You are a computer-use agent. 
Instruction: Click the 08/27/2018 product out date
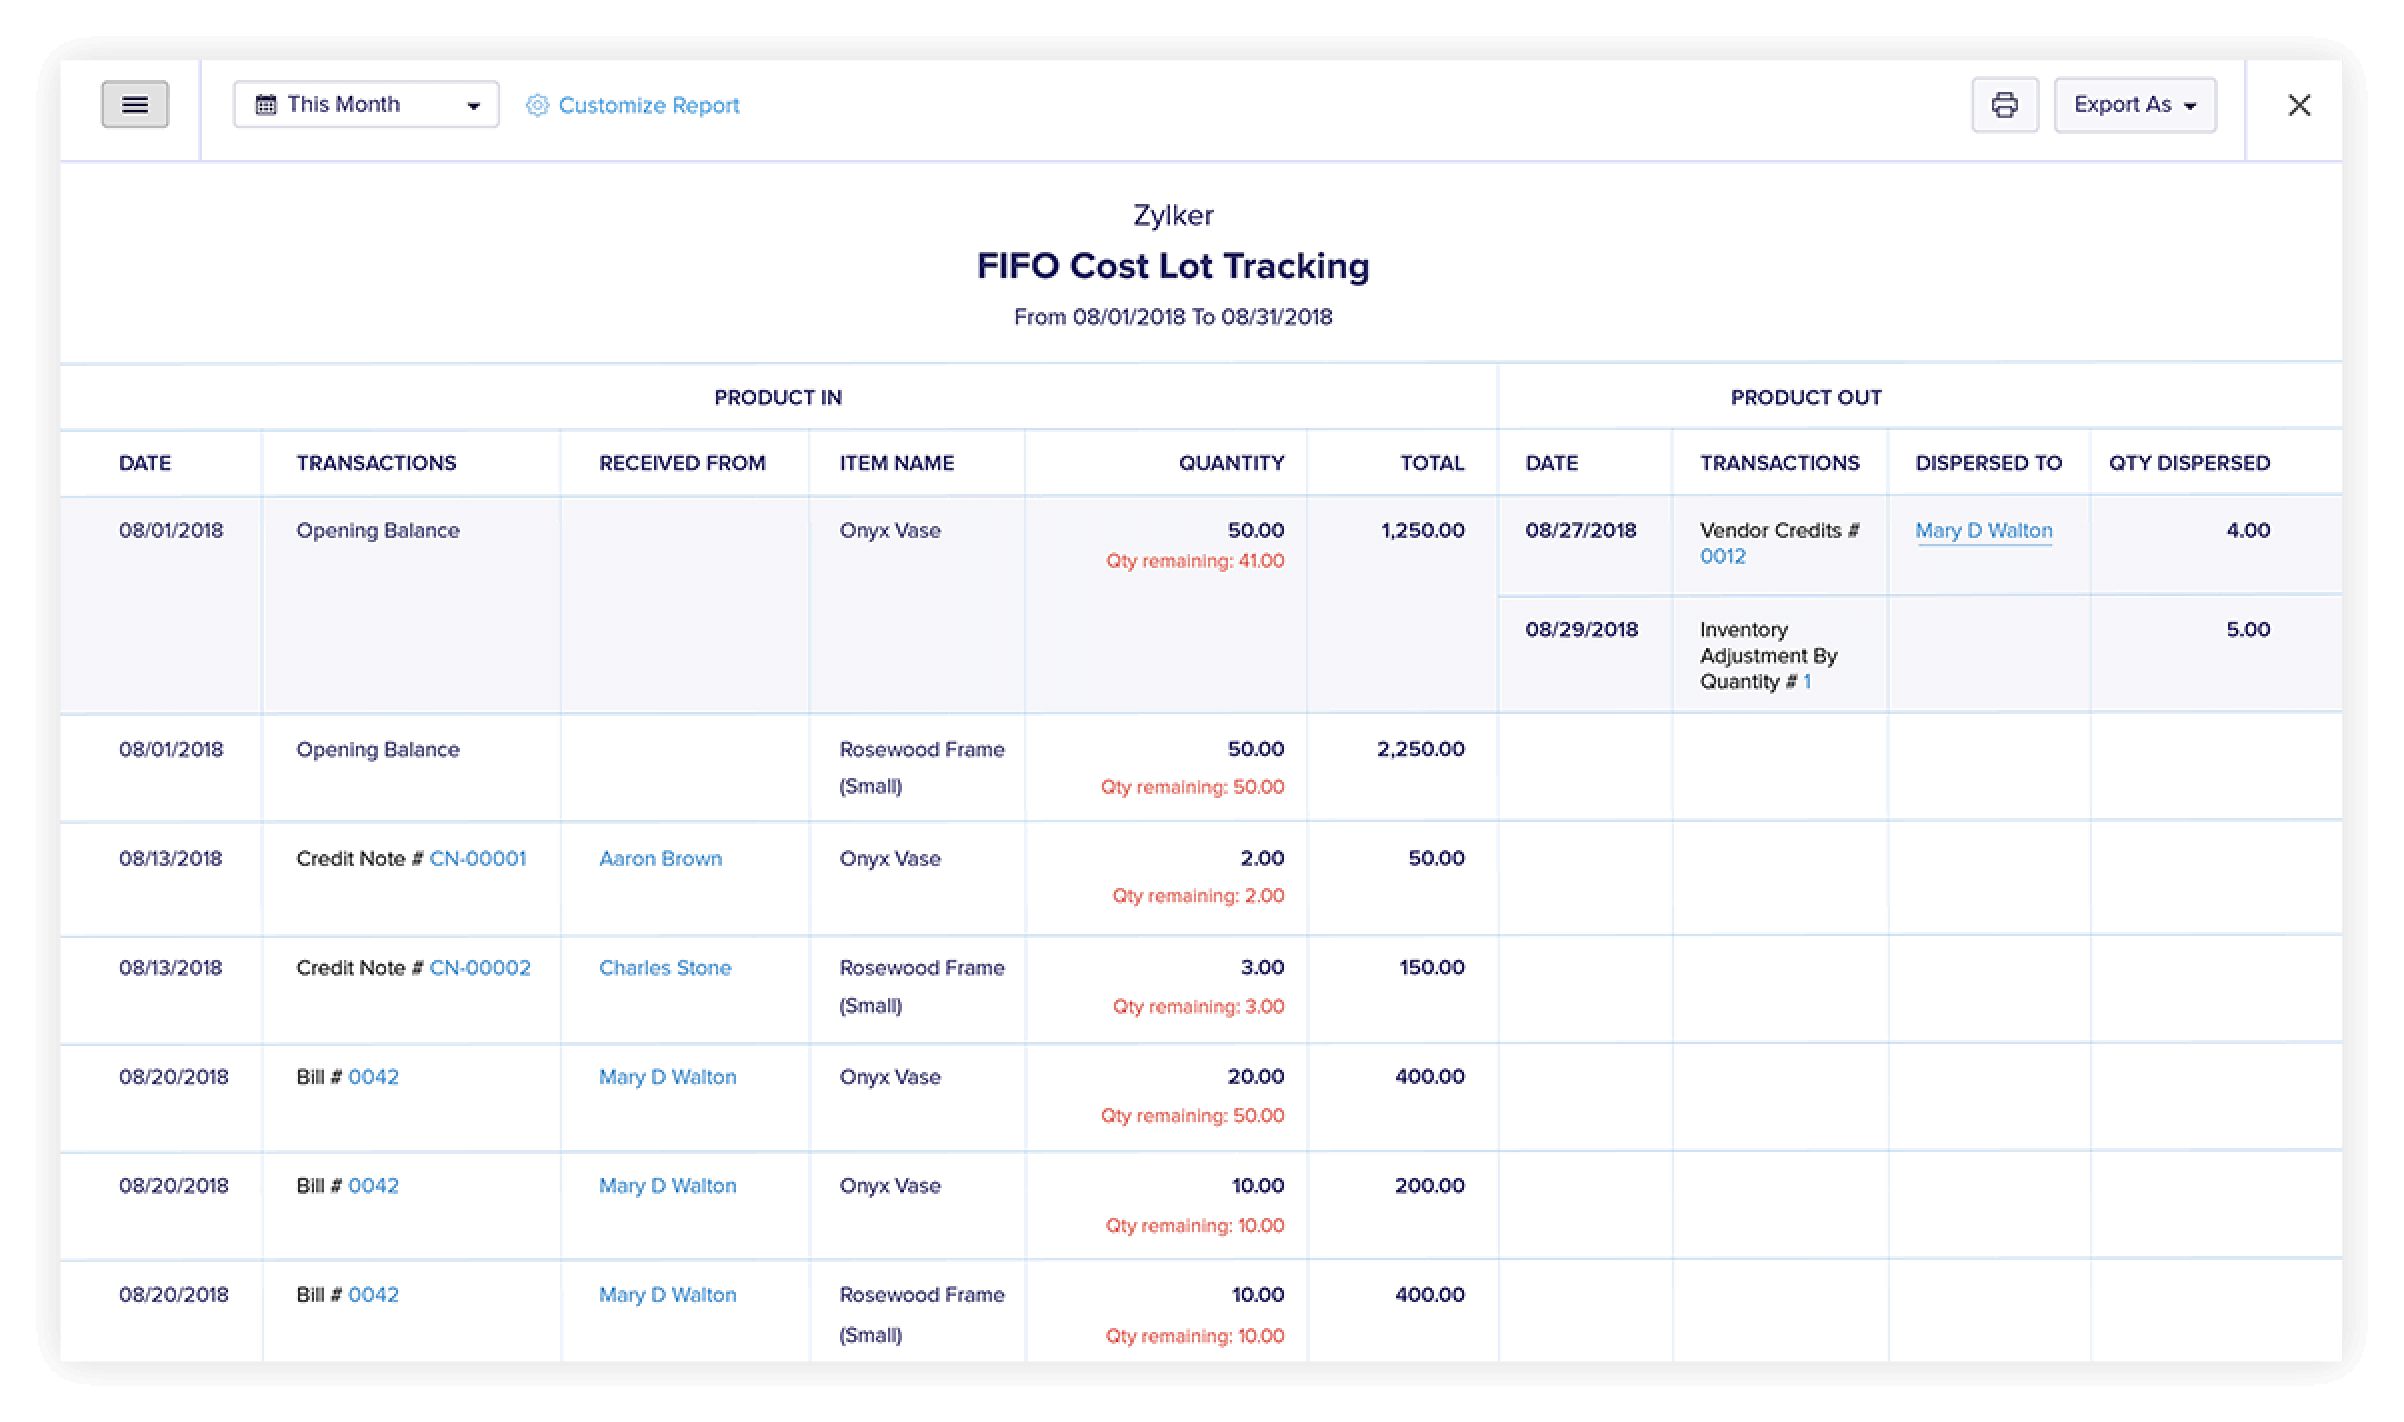tap(1580, 530)
